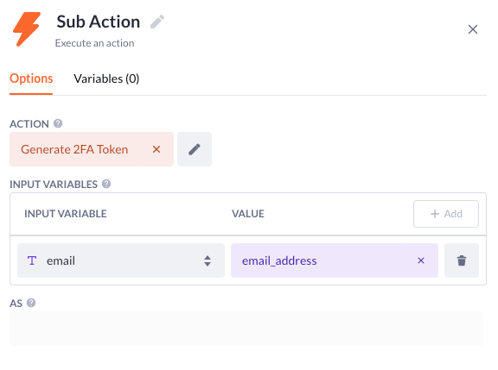Remove the Generate 2FA Token action

[156, 149]
